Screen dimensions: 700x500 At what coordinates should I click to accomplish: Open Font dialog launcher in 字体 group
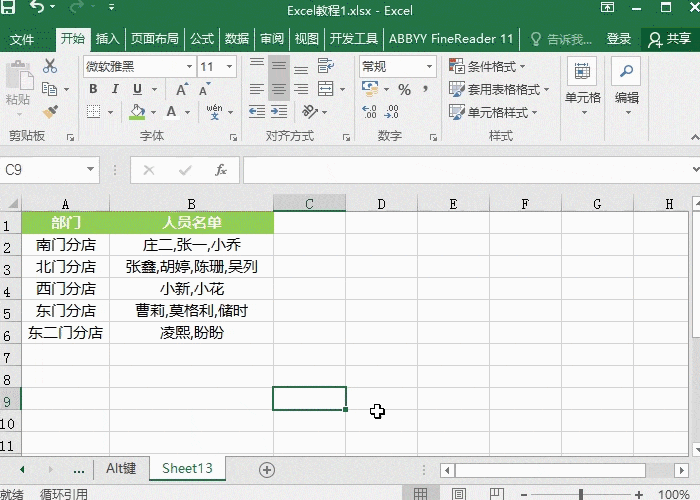(x=233, y=138)
